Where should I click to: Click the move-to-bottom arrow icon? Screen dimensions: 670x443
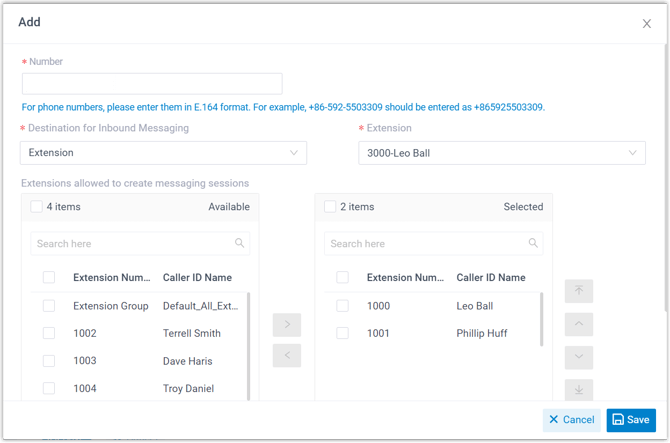coord(578,389)
